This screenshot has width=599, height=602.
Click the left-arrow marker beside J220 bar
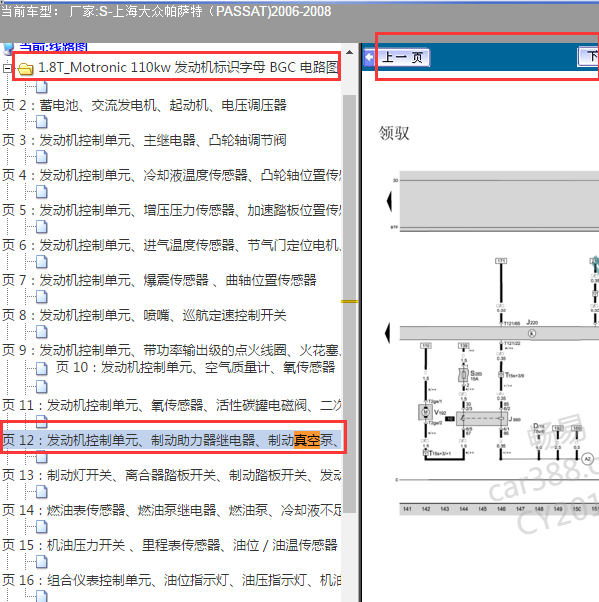click(x=388, y=333)
